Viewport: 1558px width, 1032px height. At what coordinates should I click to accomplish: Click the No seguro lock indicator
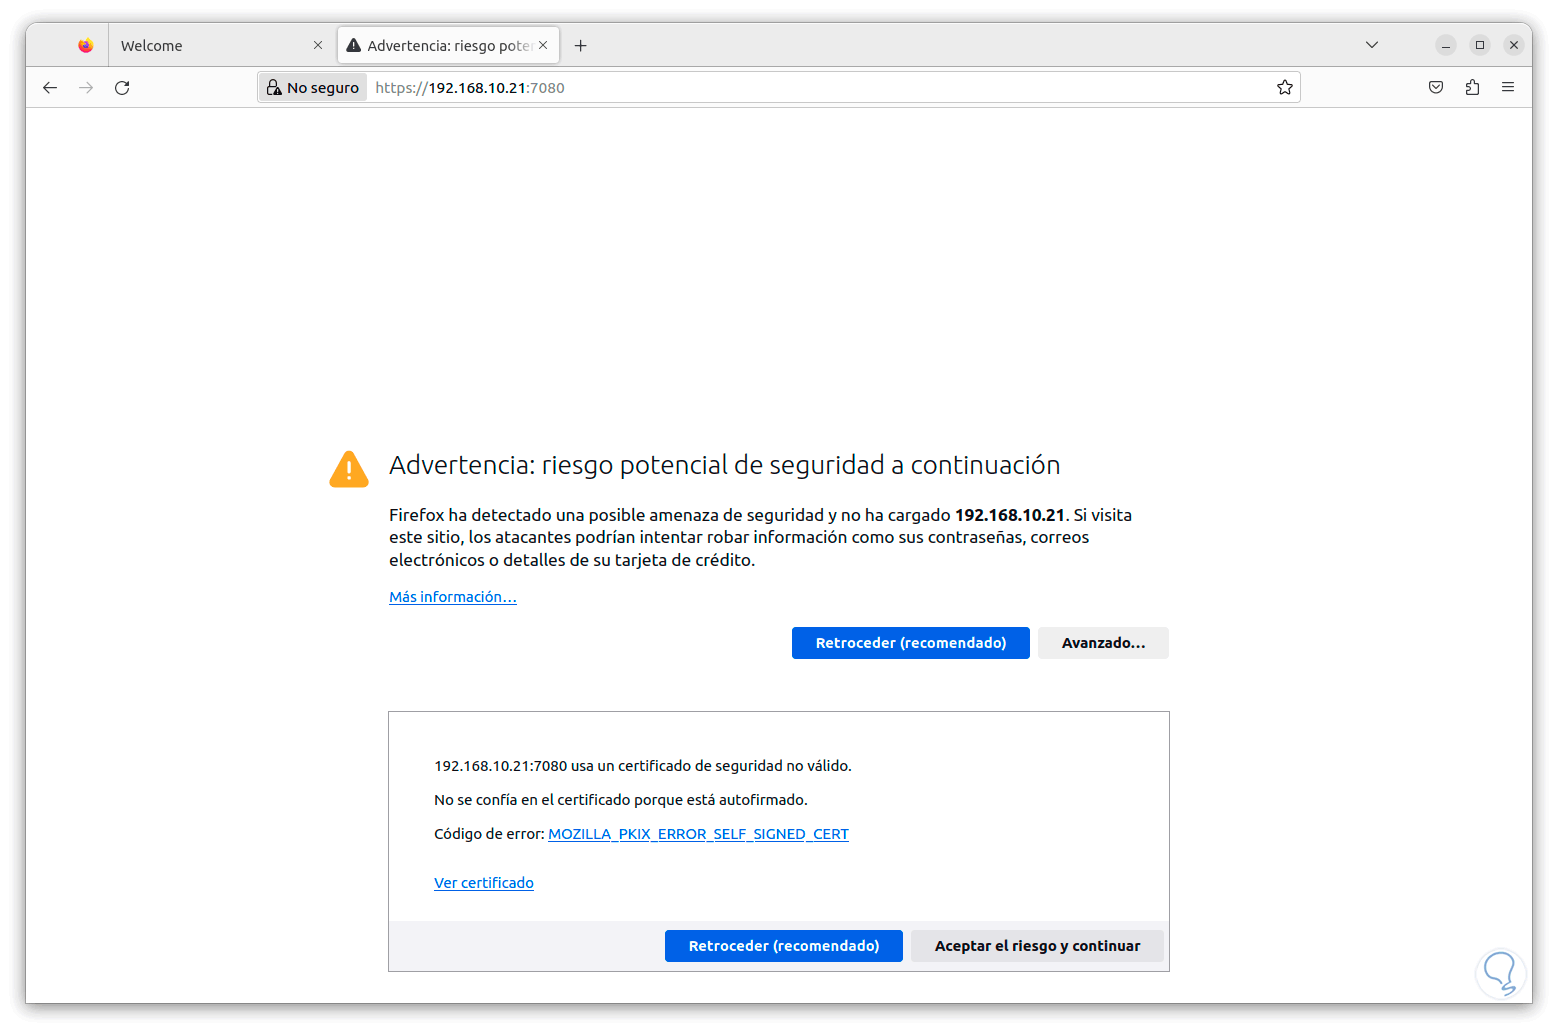pos(313,88)
